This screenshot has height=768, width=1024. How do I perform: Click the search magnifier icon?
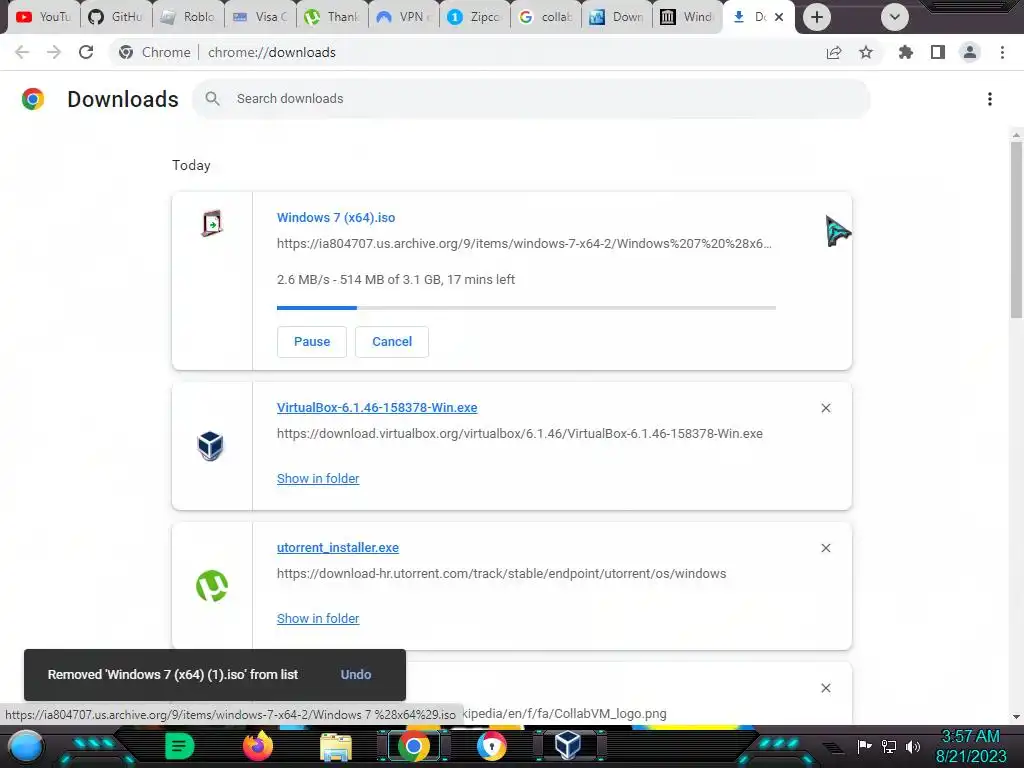click(212, 99)
